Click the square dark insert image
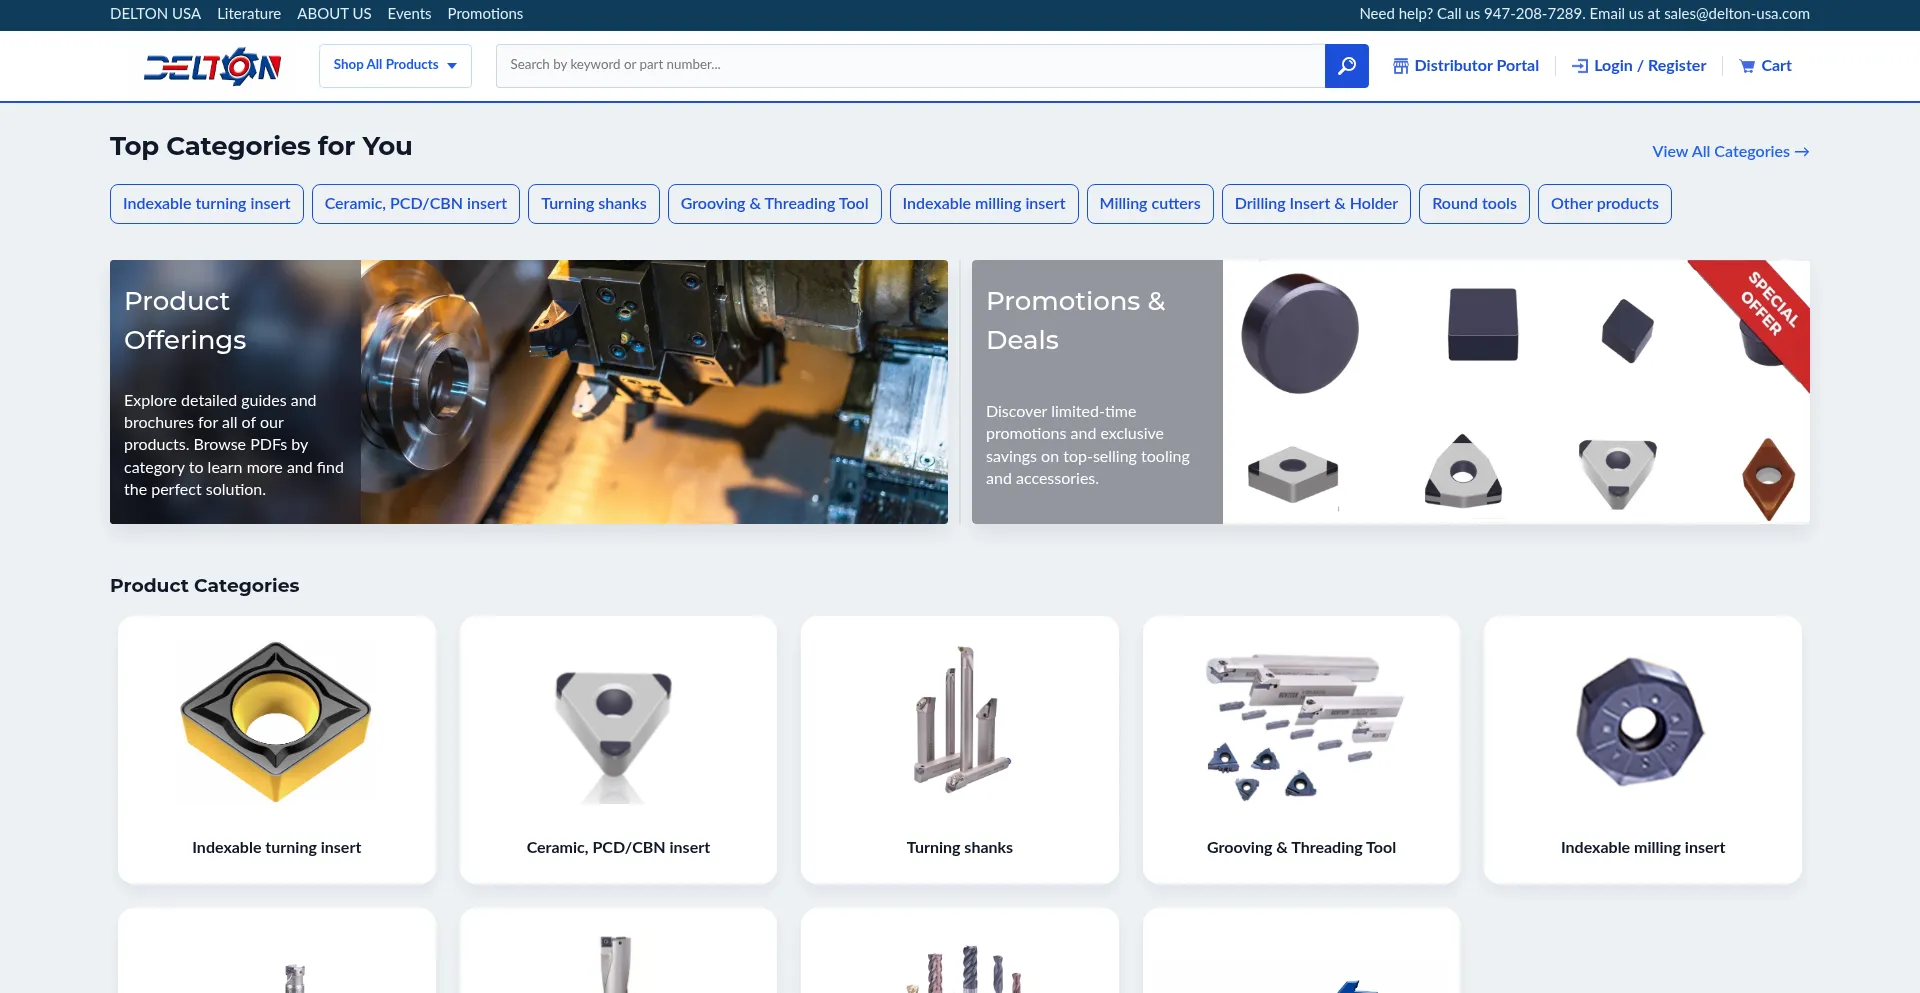 pyautogui.click(x=1483, y=325)
